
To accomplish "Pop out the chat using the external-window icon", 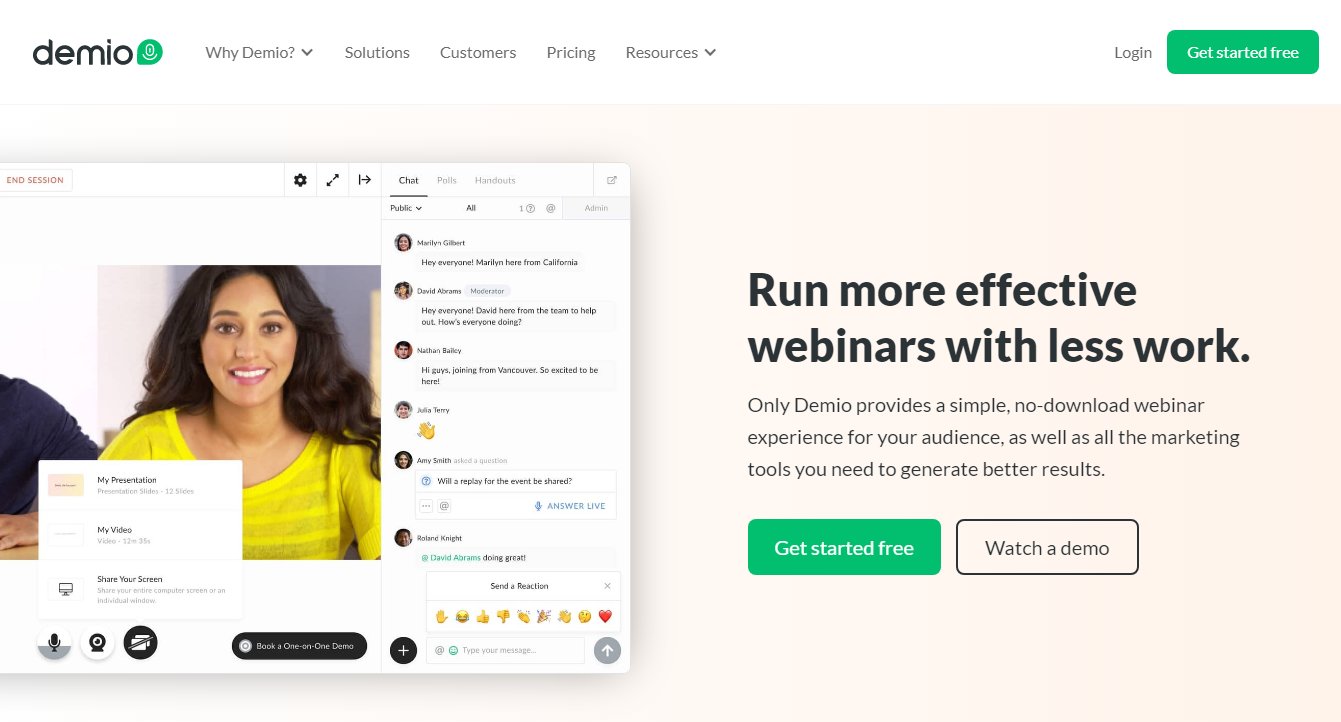I will pyautogui.click(x=611, y=180).
